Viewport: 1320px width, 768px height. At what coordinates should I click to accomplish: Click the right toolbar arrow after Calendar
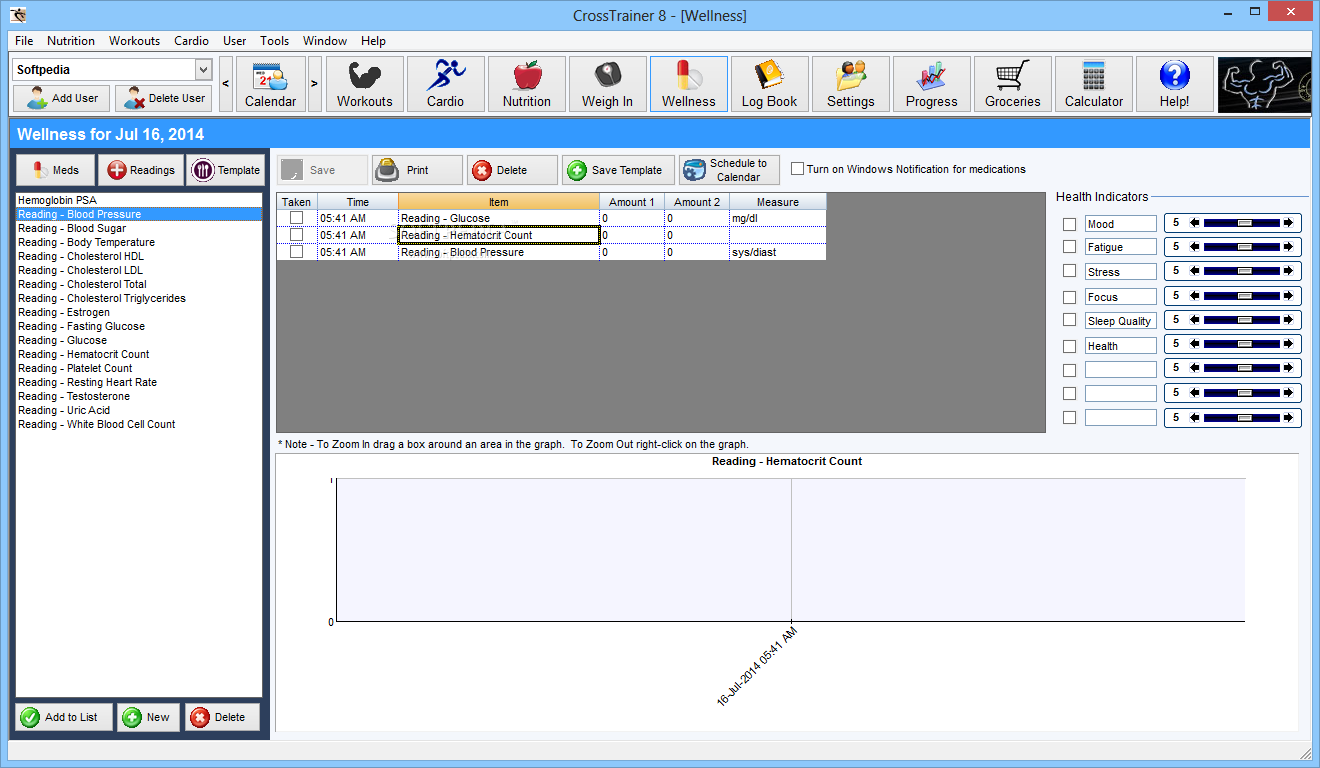(x=314, y=84)
